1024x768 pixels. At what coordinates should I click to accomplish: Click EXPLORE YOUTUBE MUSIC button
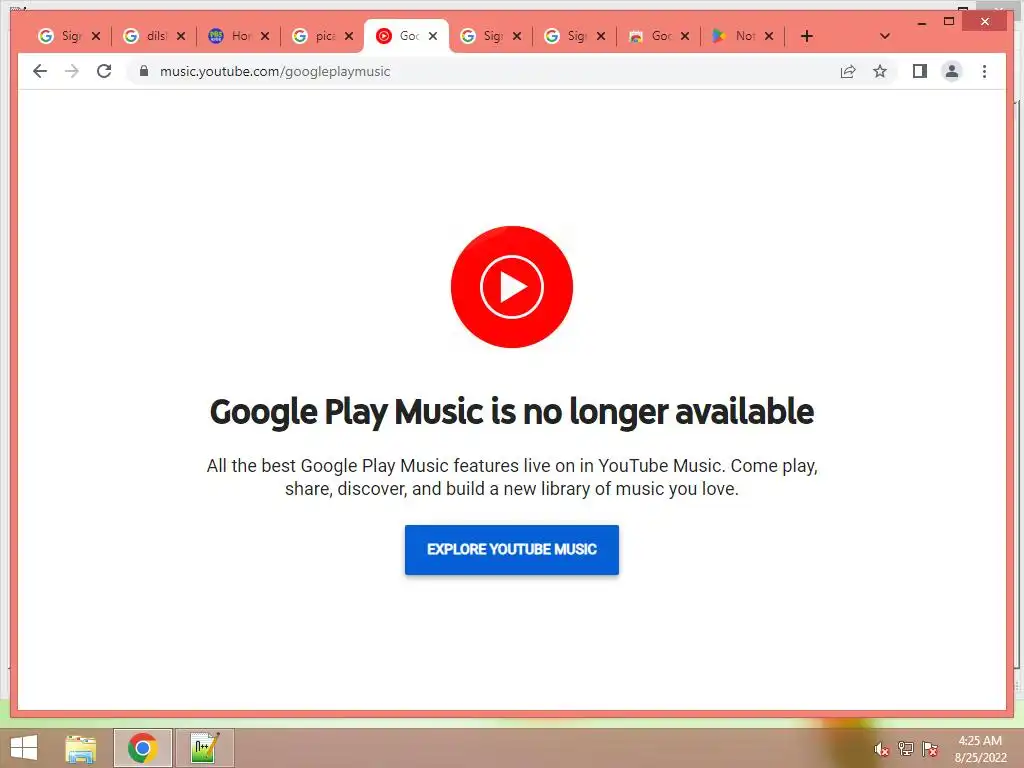[511, 550]
